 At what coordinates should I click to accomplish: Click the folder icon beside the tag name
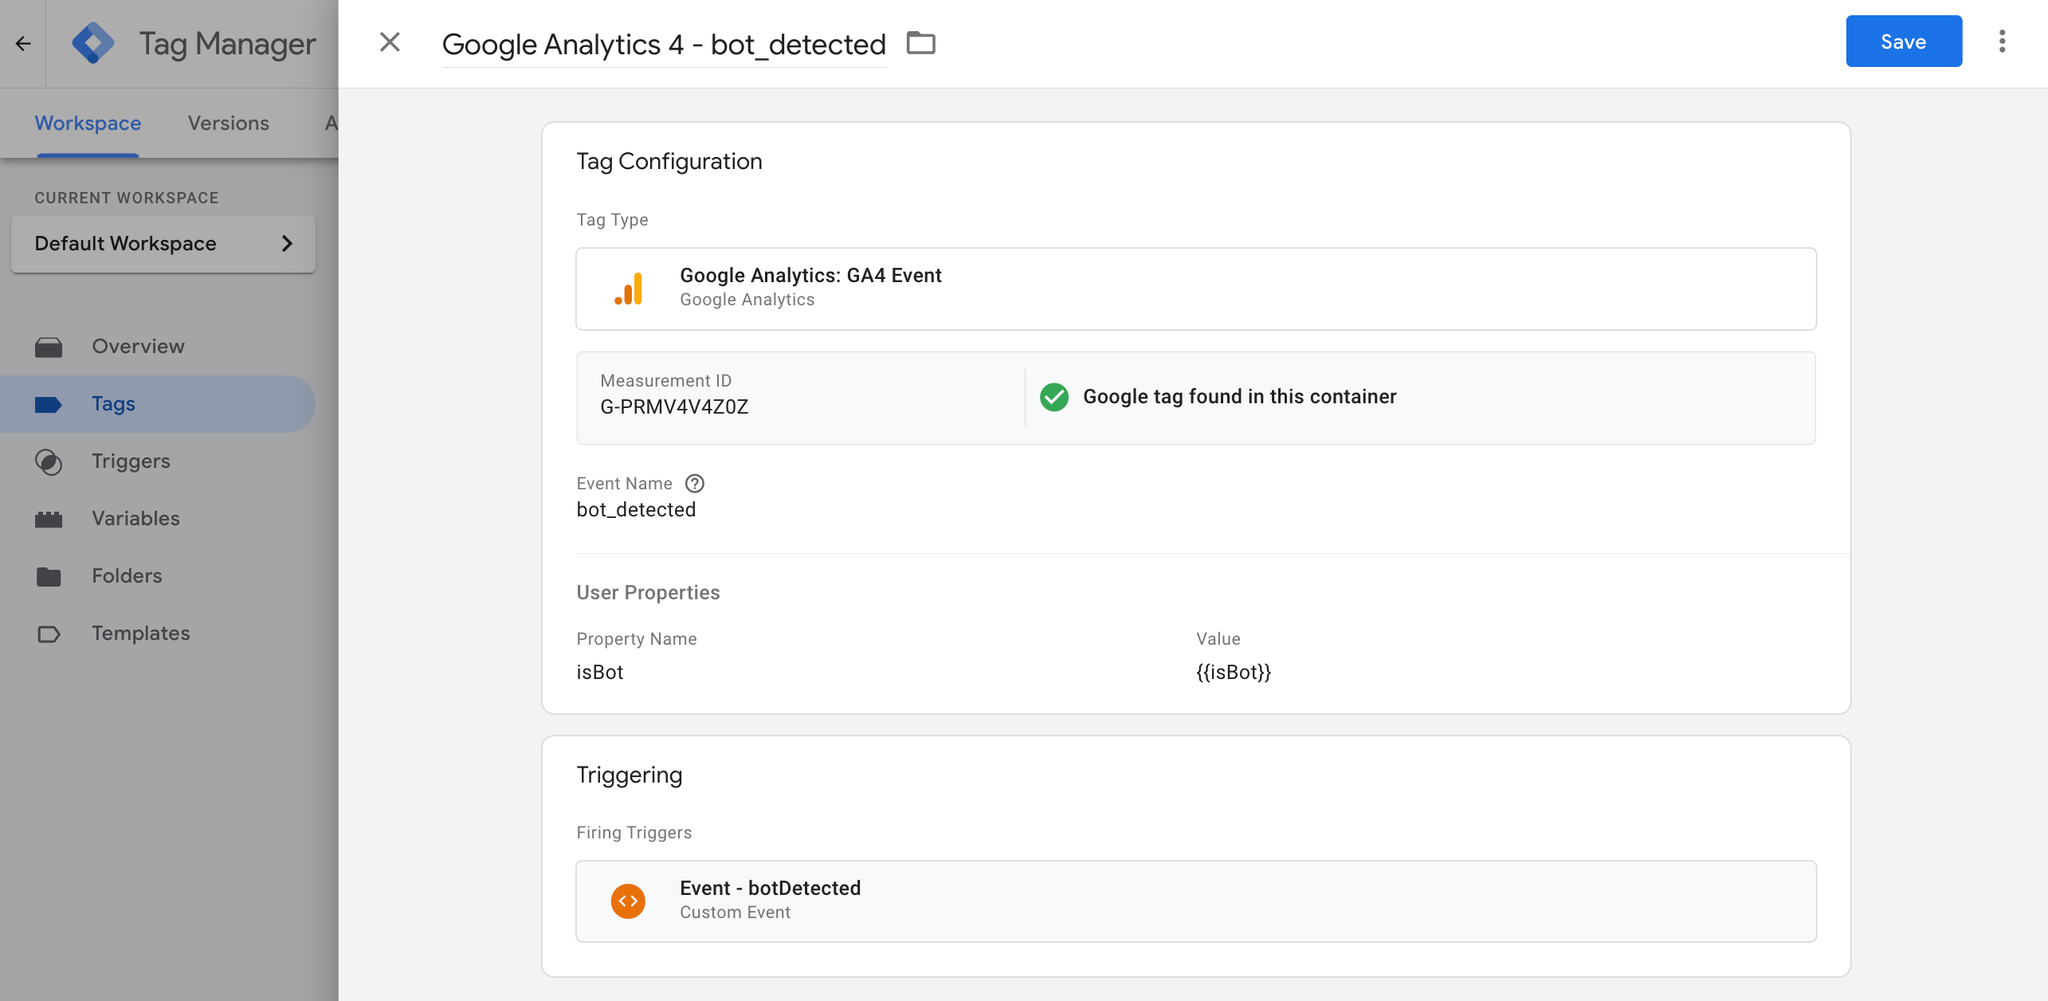pos(921,43)
